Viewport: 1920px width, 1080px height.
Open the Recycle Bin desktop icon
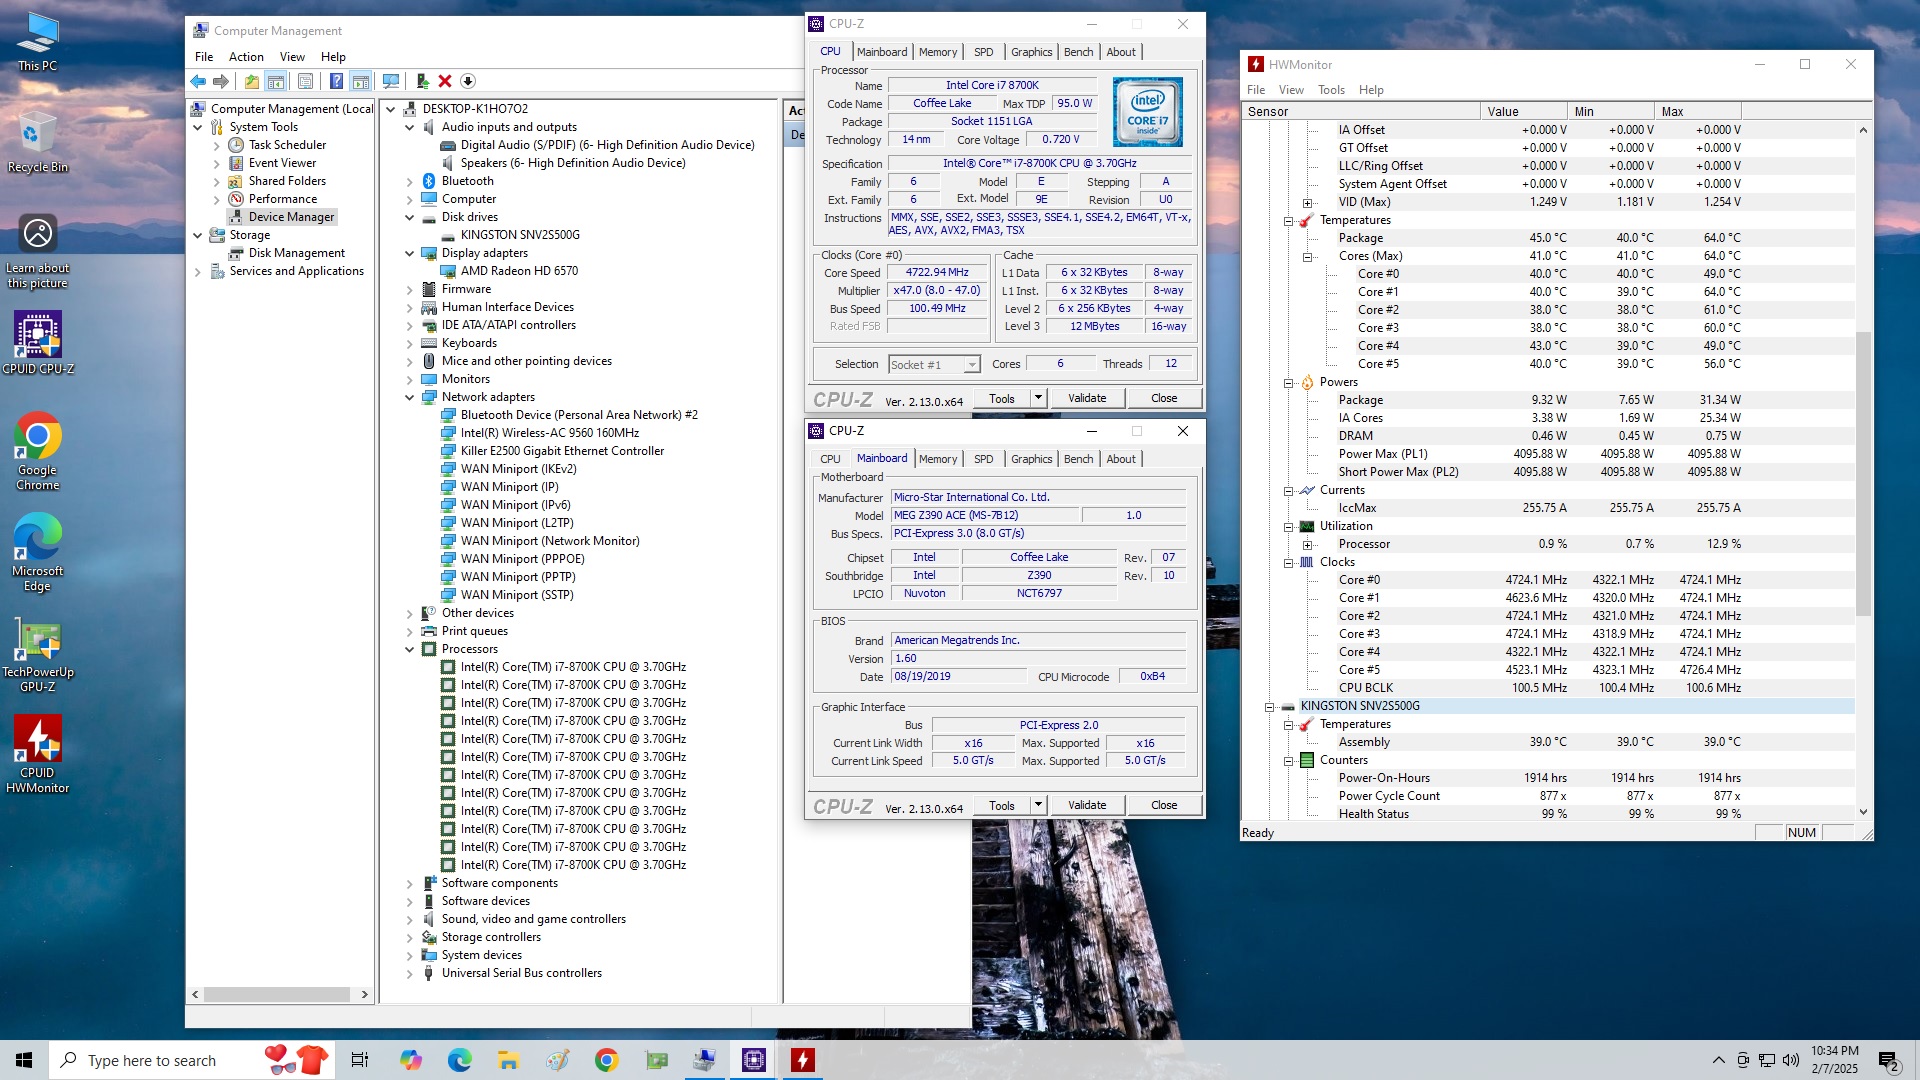point(37,143)
